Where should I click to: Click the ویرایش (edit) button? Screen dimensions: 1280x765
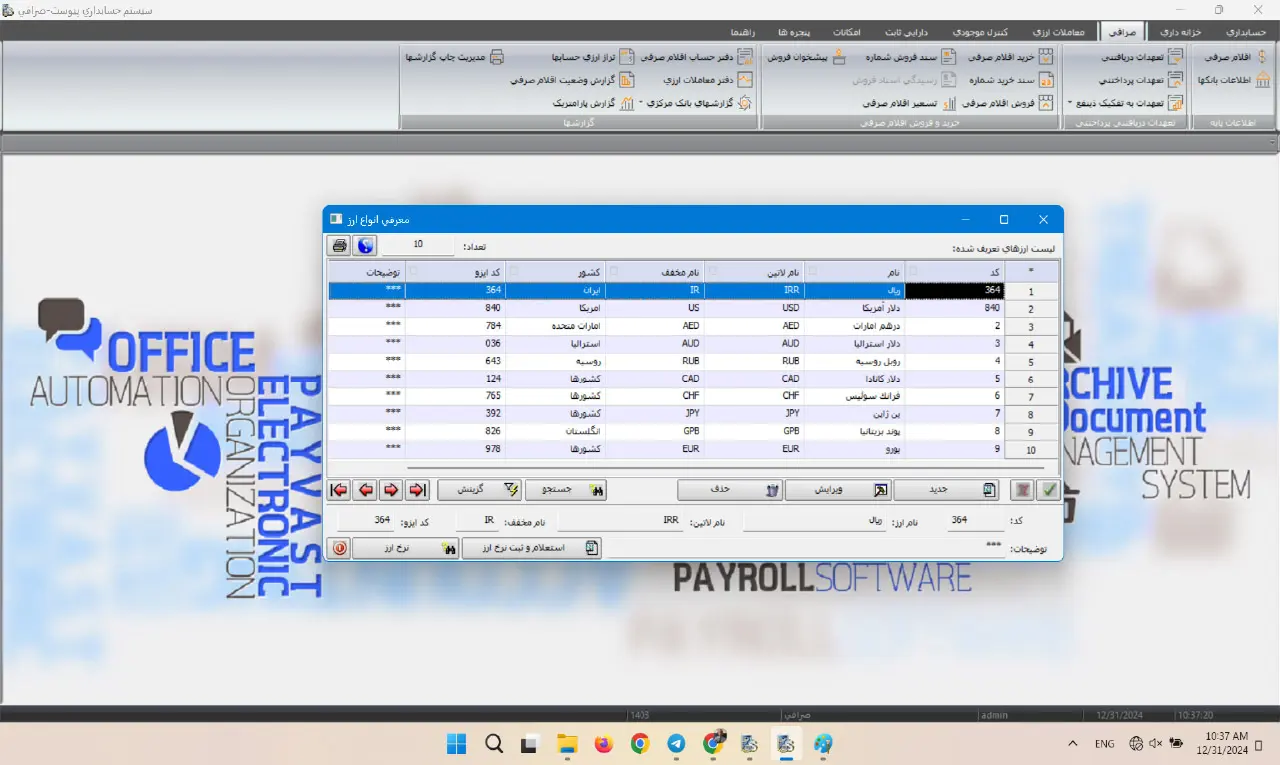837,490
